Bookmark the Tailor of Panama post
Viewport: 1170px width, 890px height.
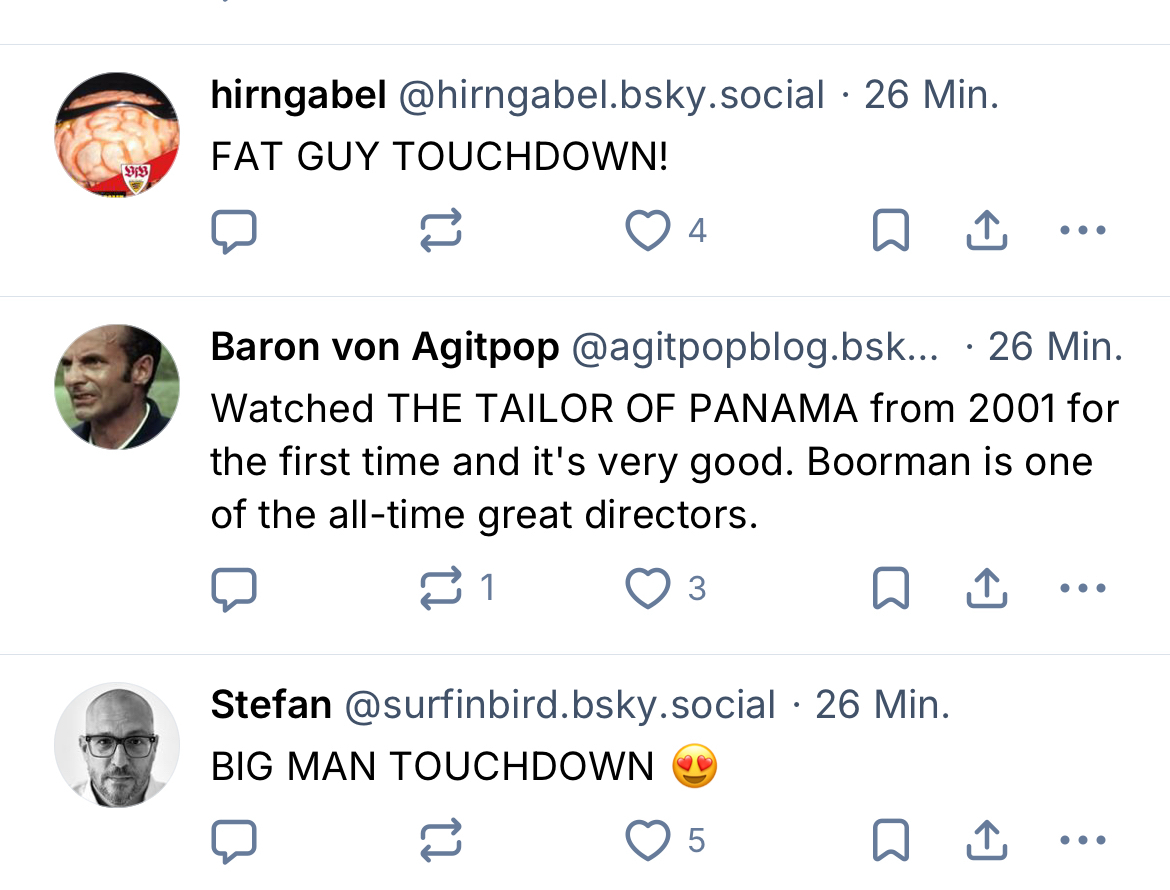click(x=890, y=589)
